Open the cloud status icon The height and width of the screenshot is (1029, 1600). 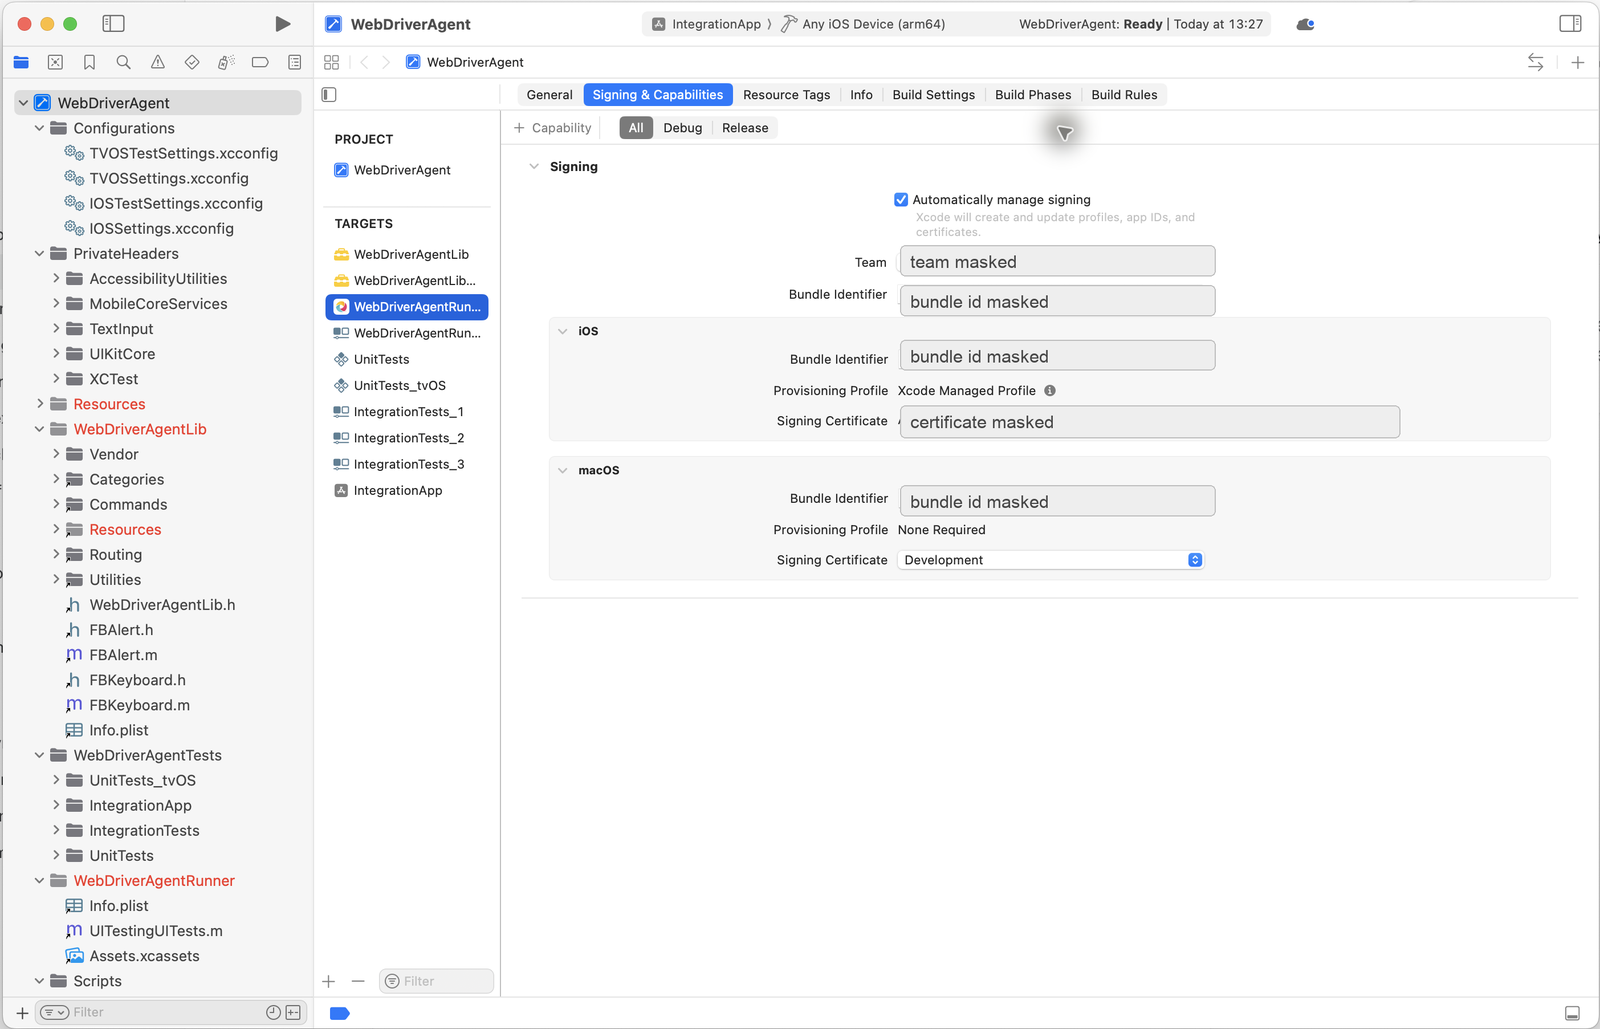point(1305,24)
